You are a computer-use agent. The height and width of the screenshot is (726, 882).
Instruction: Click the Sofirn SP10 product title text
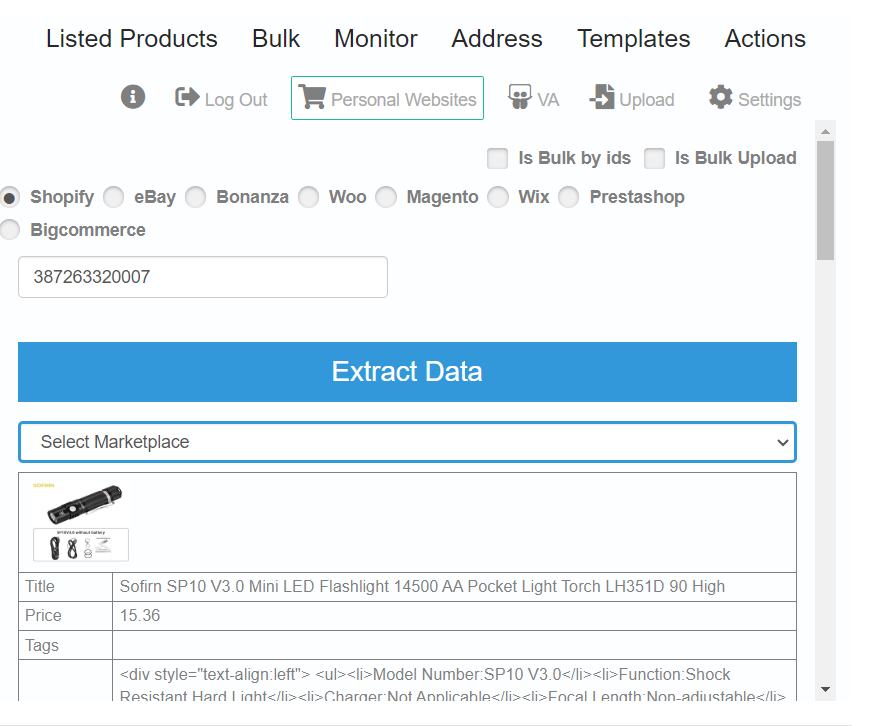(x=422, y=587)
